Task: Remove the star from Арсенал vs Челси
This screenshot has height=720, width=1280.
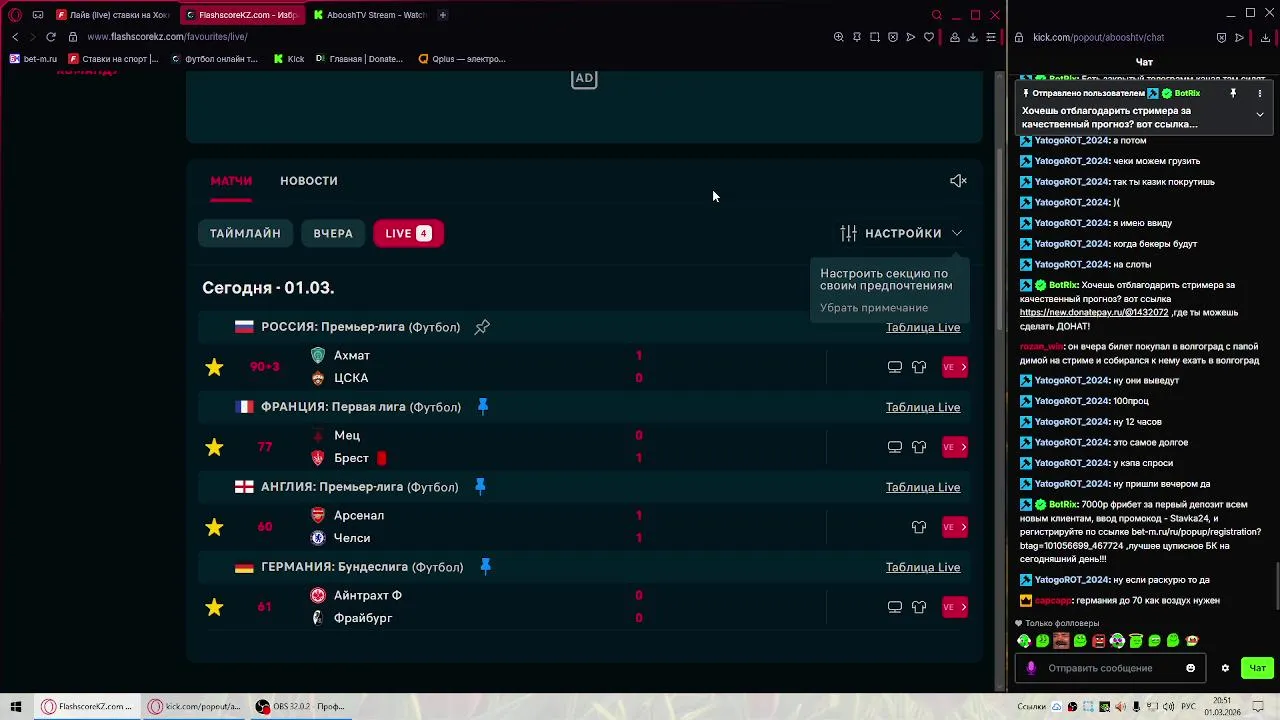Action: click(214, 527)
